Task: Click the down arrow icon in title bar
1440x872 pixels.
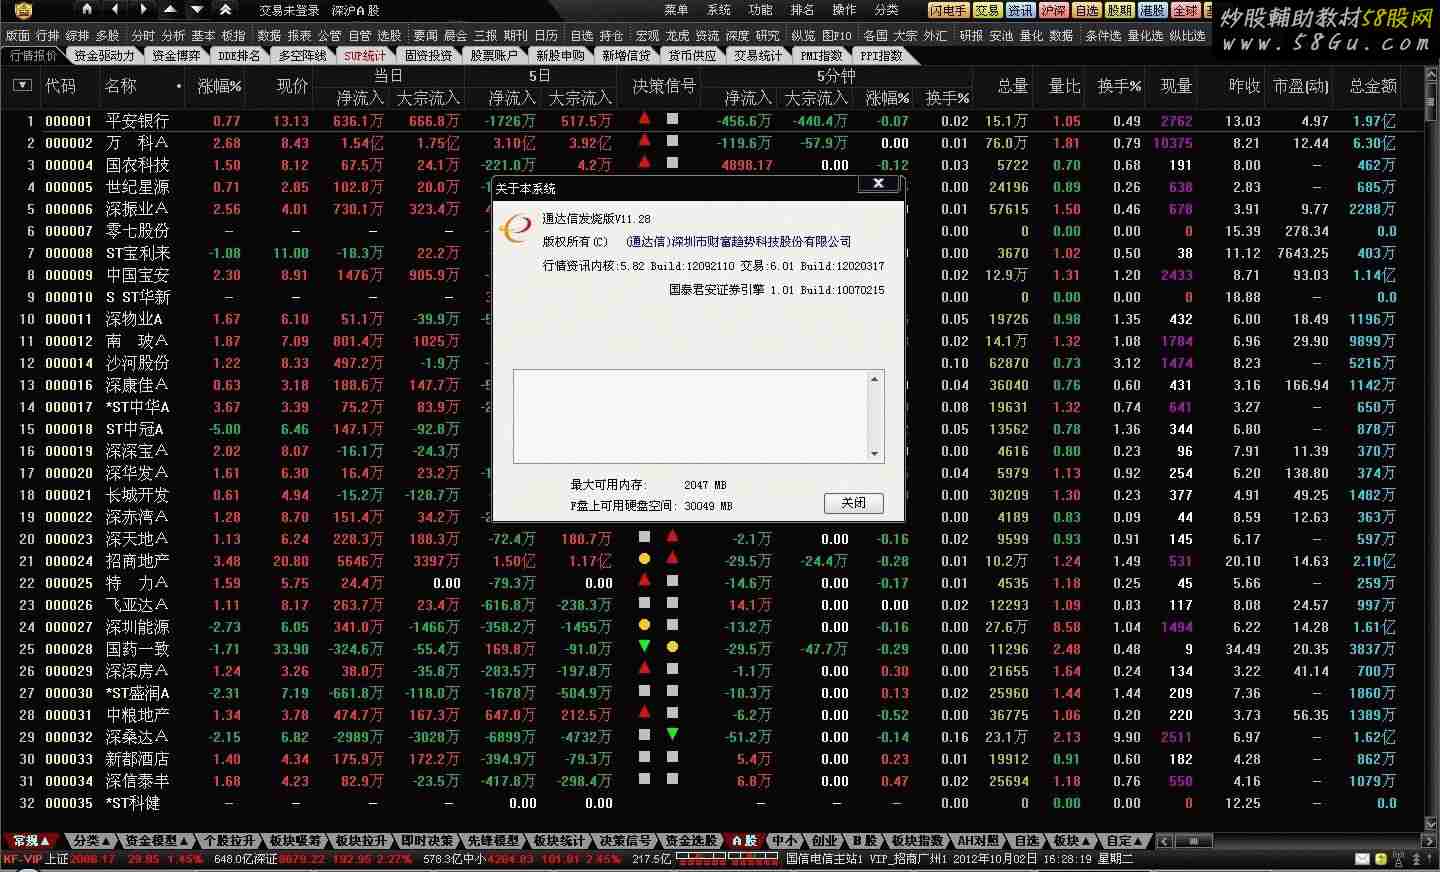Action: point(198,9)
